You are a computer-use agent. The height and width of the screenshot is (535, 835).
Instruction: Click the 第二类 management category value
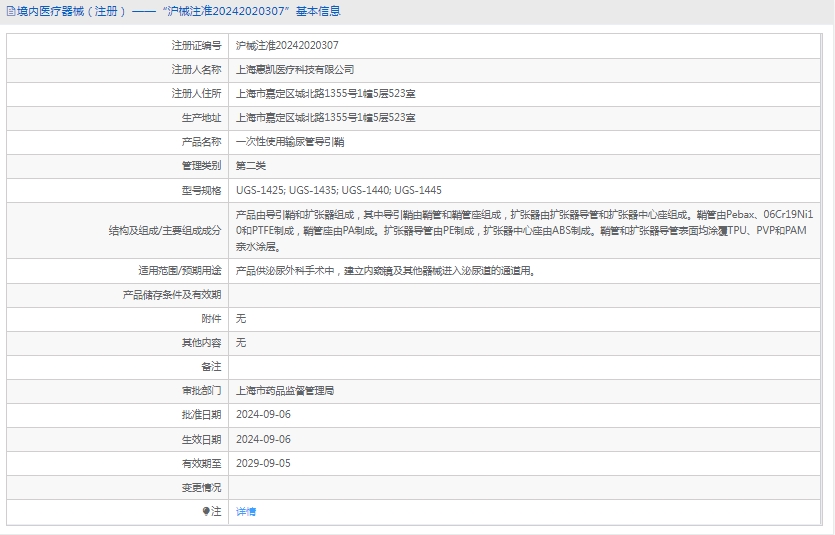(x=250, y=166)
